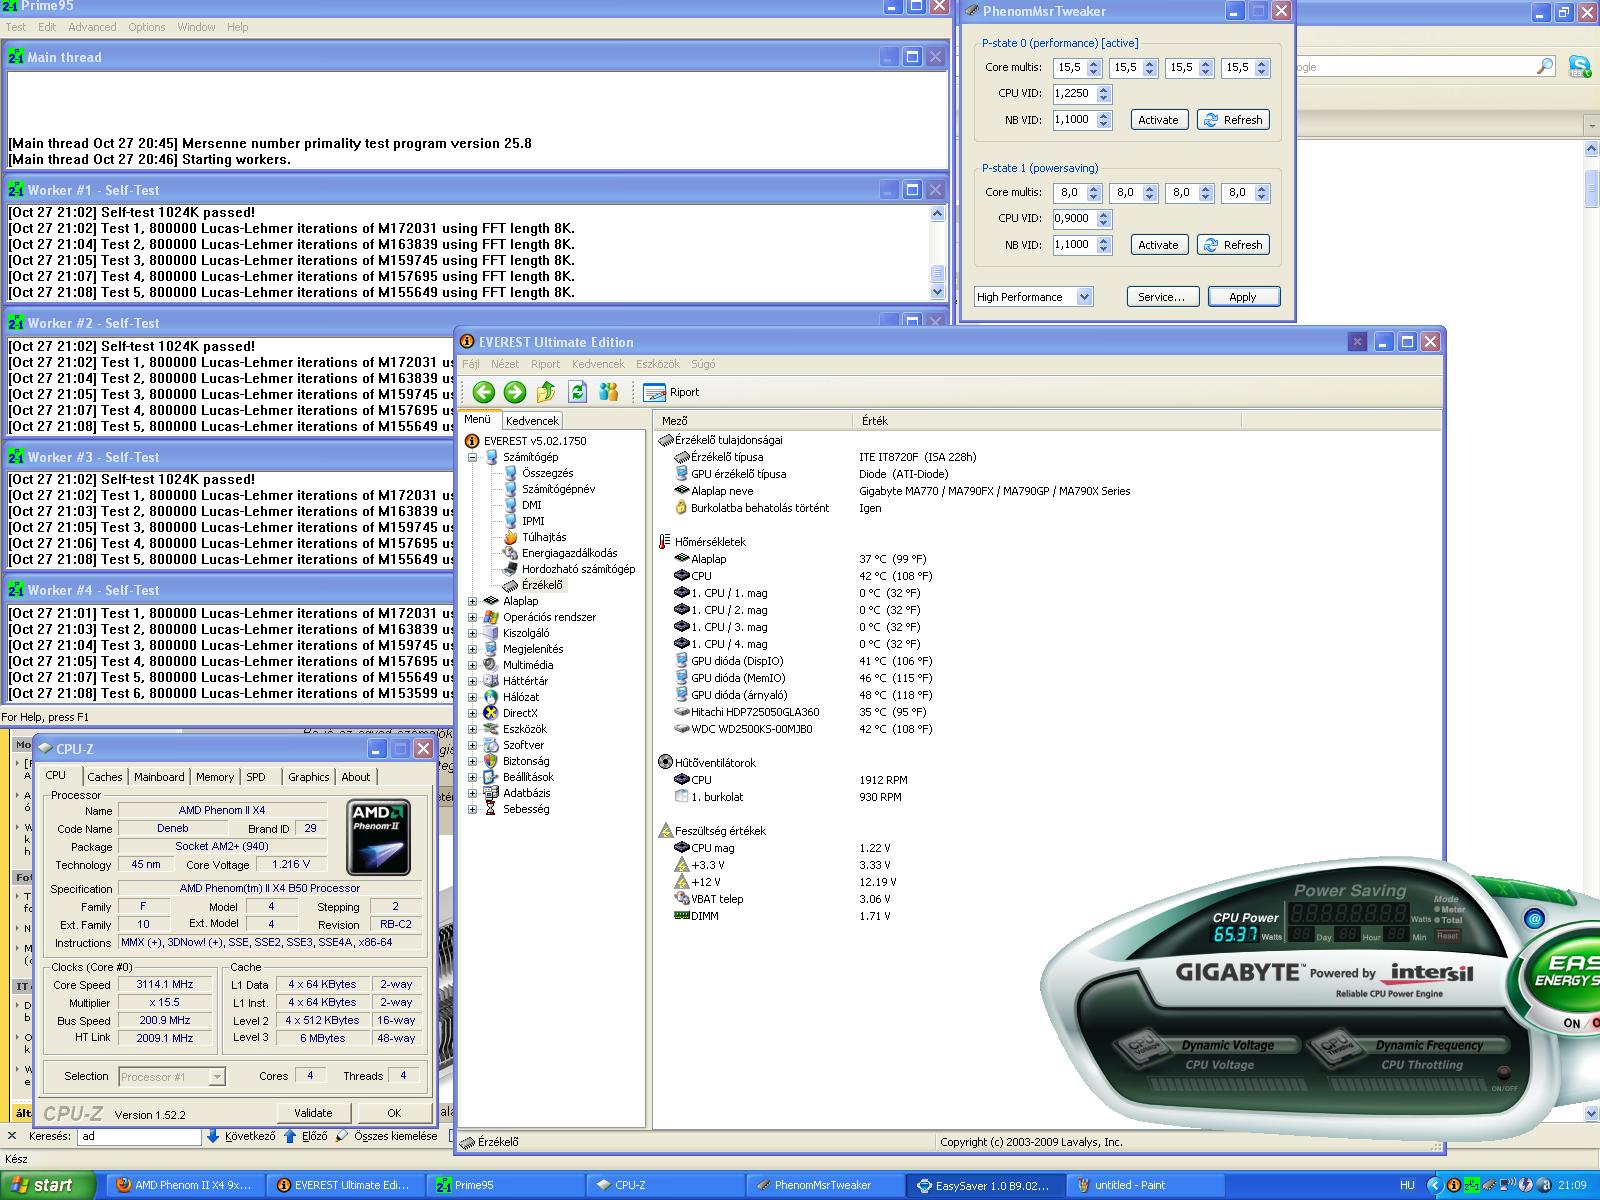Click the OK button in CPU-Z
Screen dimensions: 1600x1200
coord(394,1113)
